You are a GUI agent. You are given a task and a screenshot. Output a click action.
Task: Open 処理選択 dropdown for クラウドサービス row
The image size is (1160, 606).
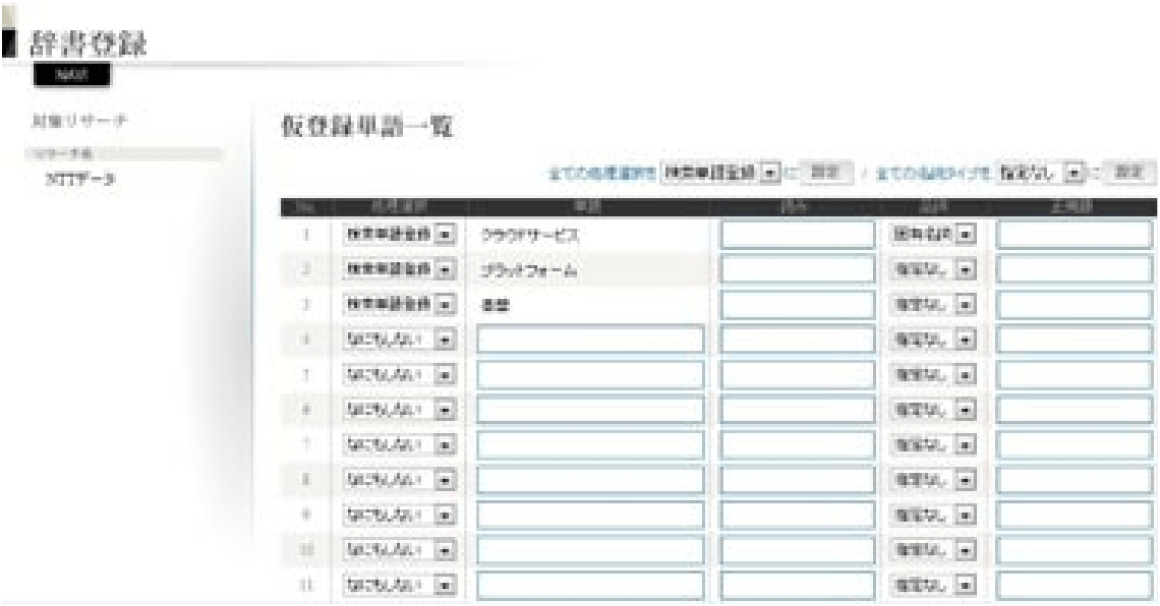[x=400, y=234]
